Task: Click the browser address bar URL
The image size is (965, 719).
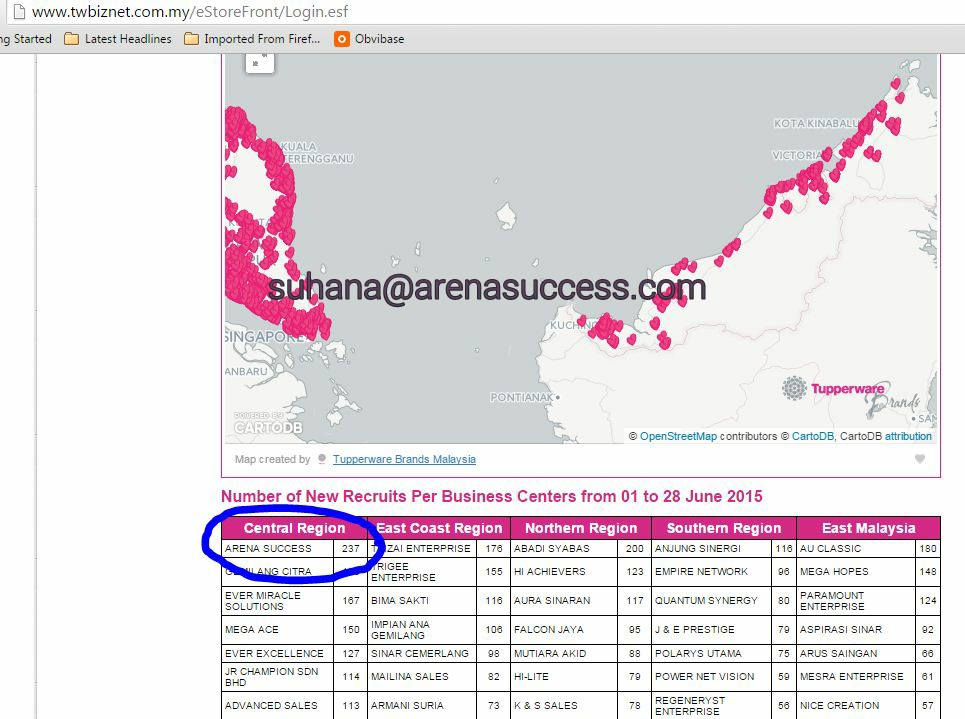Action: [190, 11]
